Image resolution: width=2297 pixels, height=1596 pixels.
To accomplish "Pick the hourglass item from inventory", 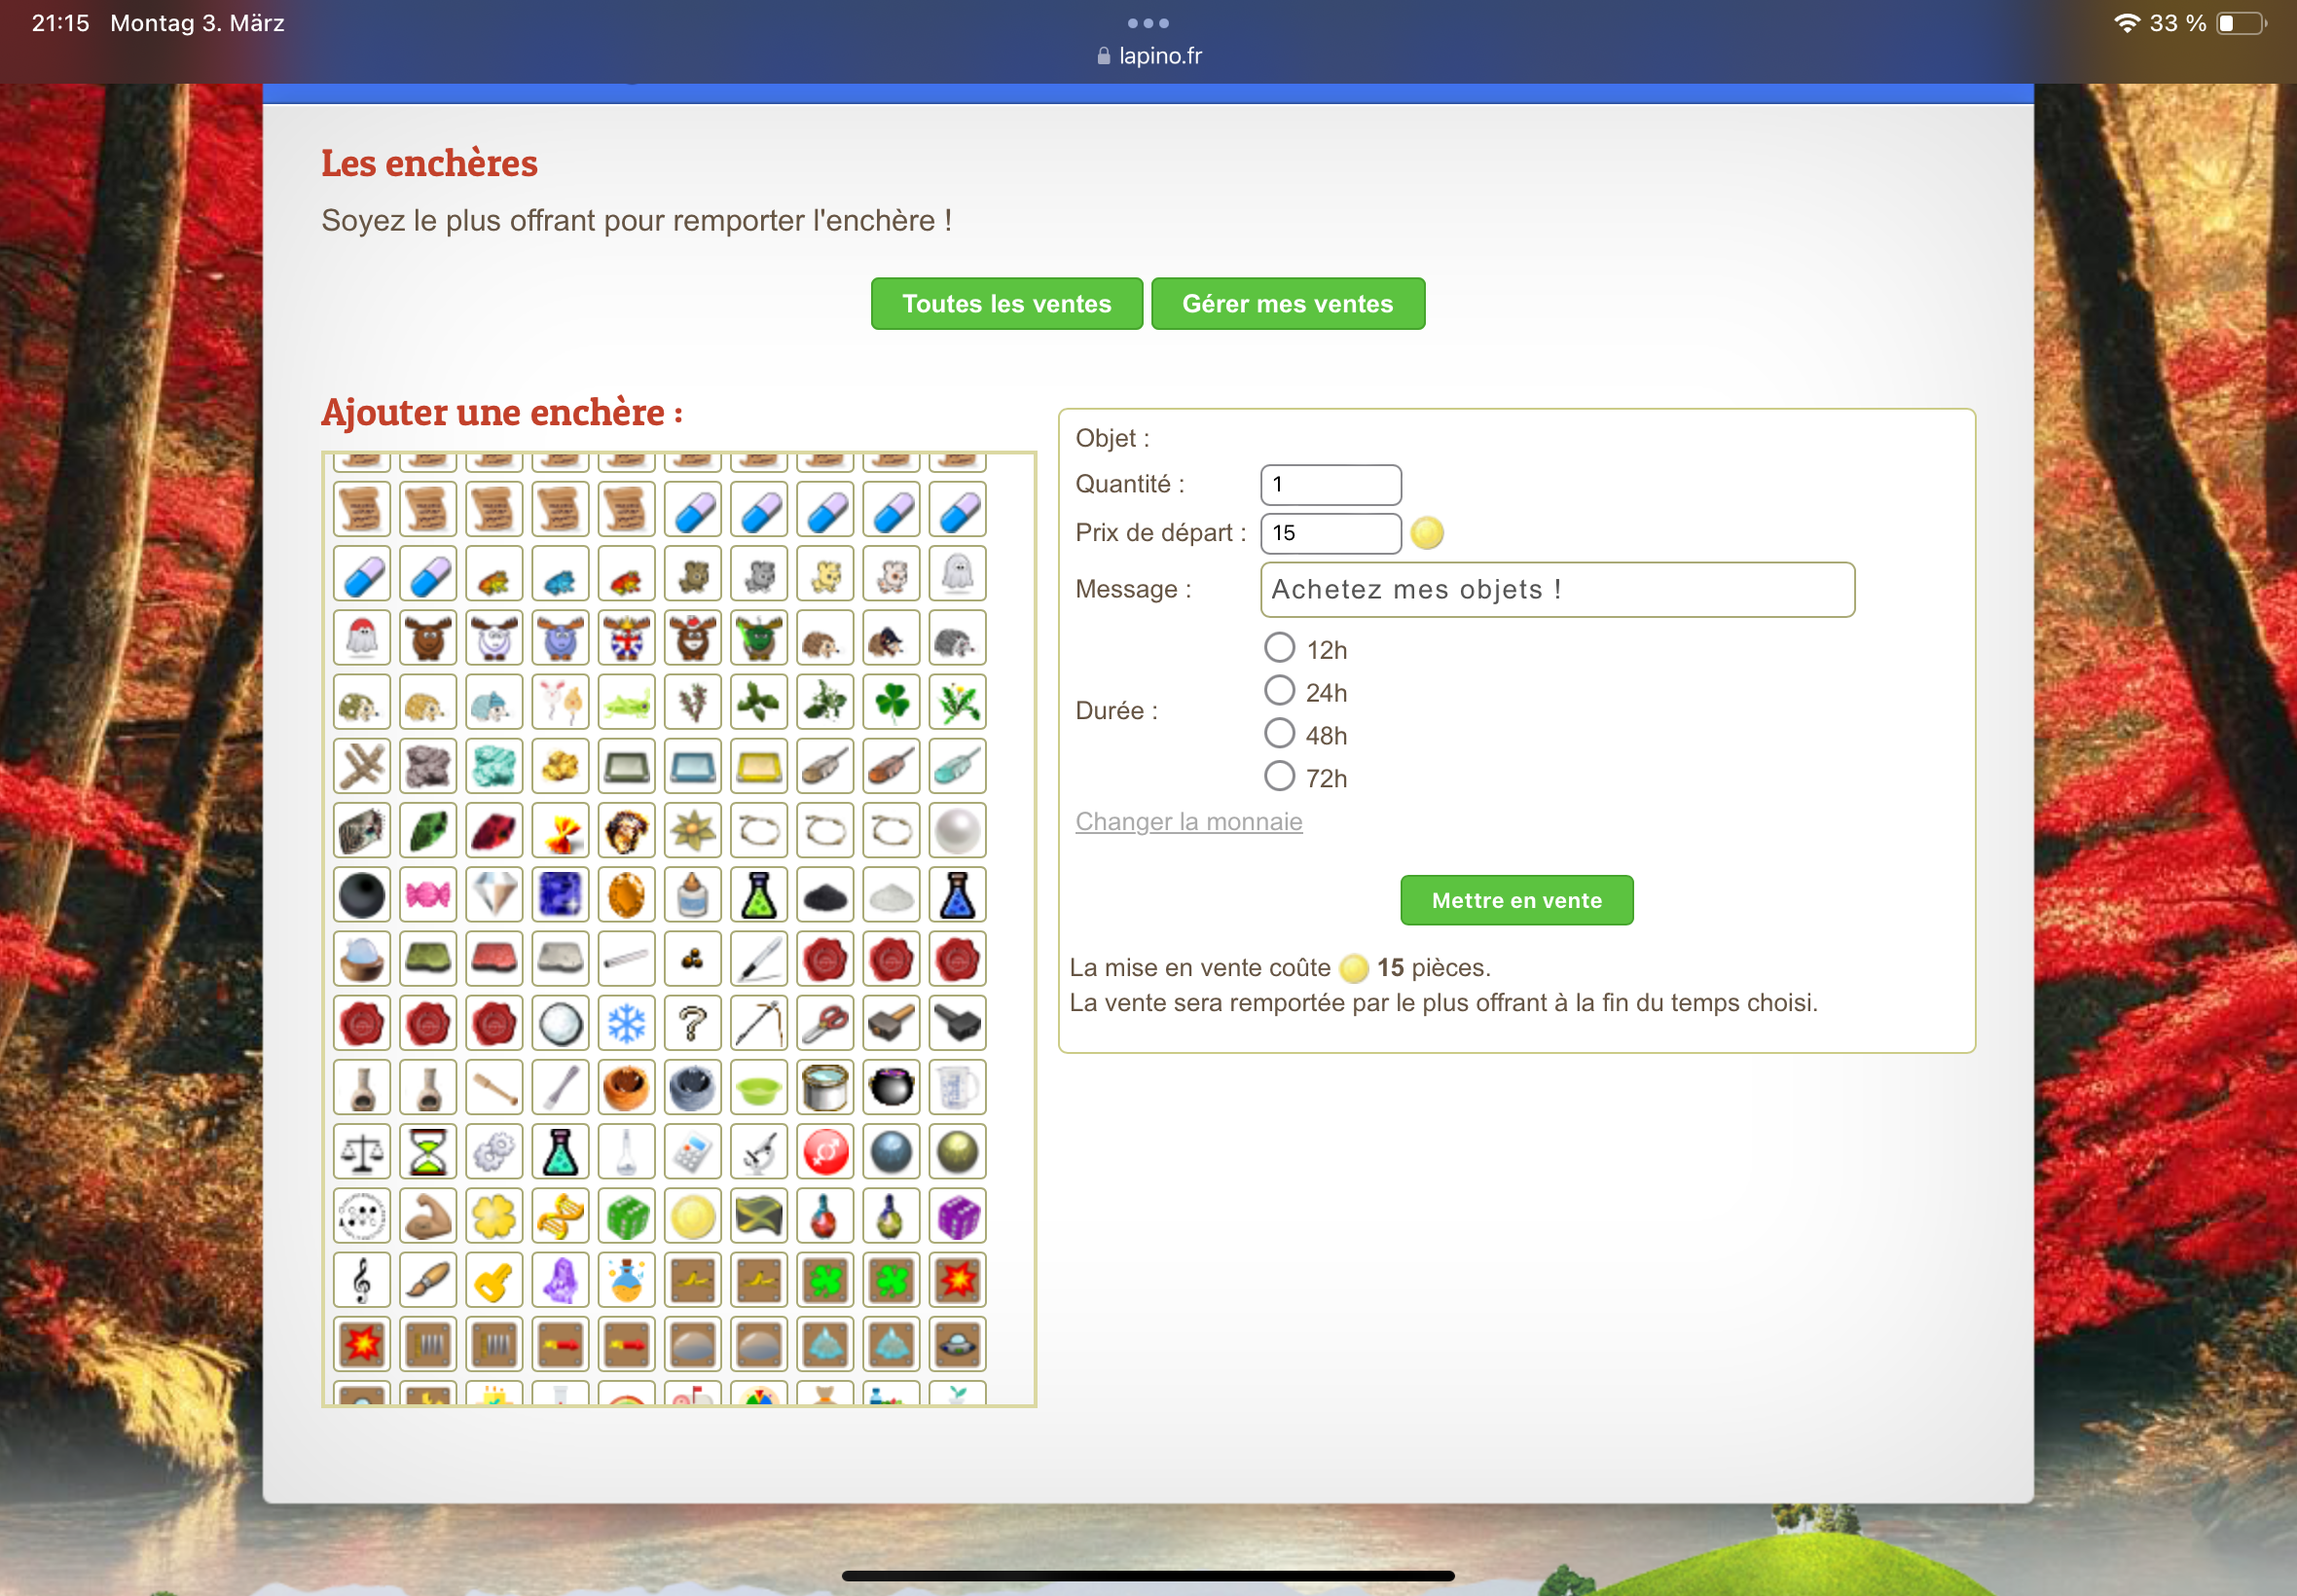I will pyautogui.click(x=428, y=1152).
